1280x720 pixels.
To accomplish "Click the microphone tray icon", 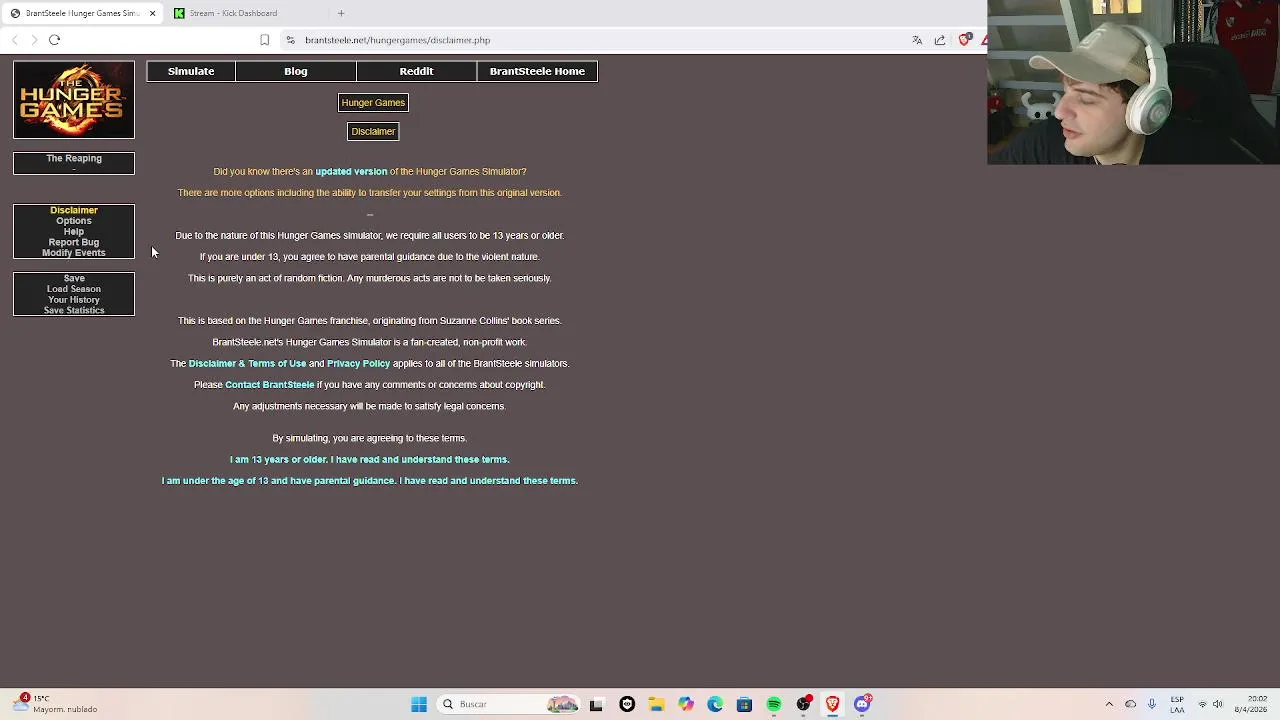I will pos(1152,704).
